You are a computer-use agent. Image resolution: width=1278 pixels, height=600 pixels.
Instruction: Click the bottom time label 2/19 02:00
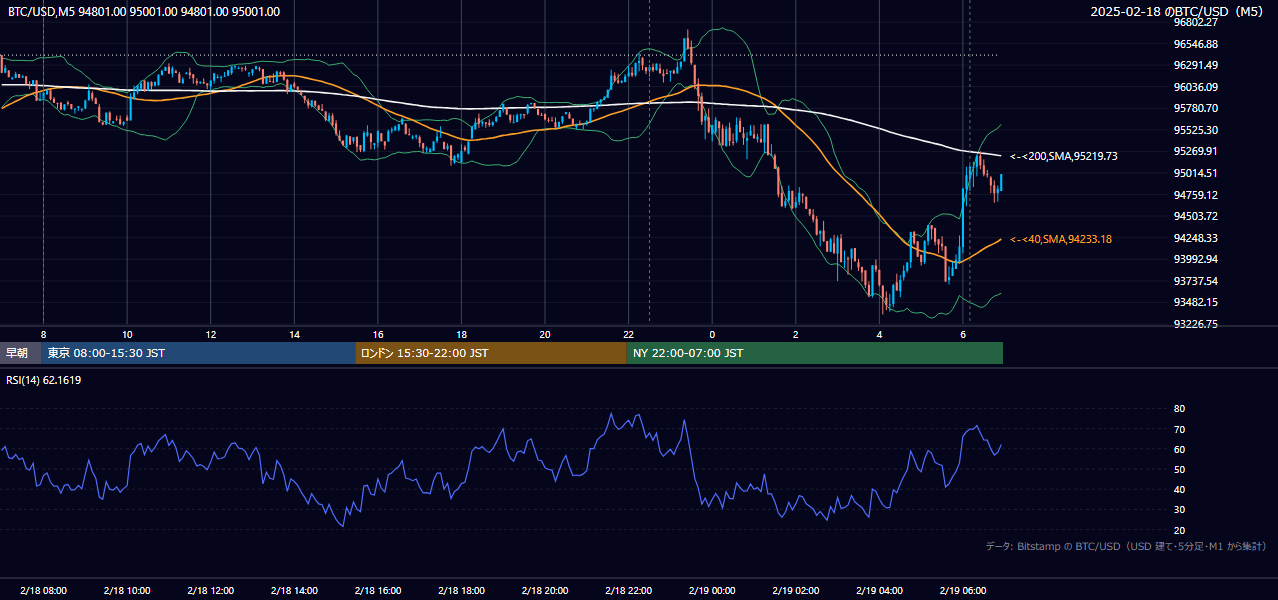click(795, 591)
